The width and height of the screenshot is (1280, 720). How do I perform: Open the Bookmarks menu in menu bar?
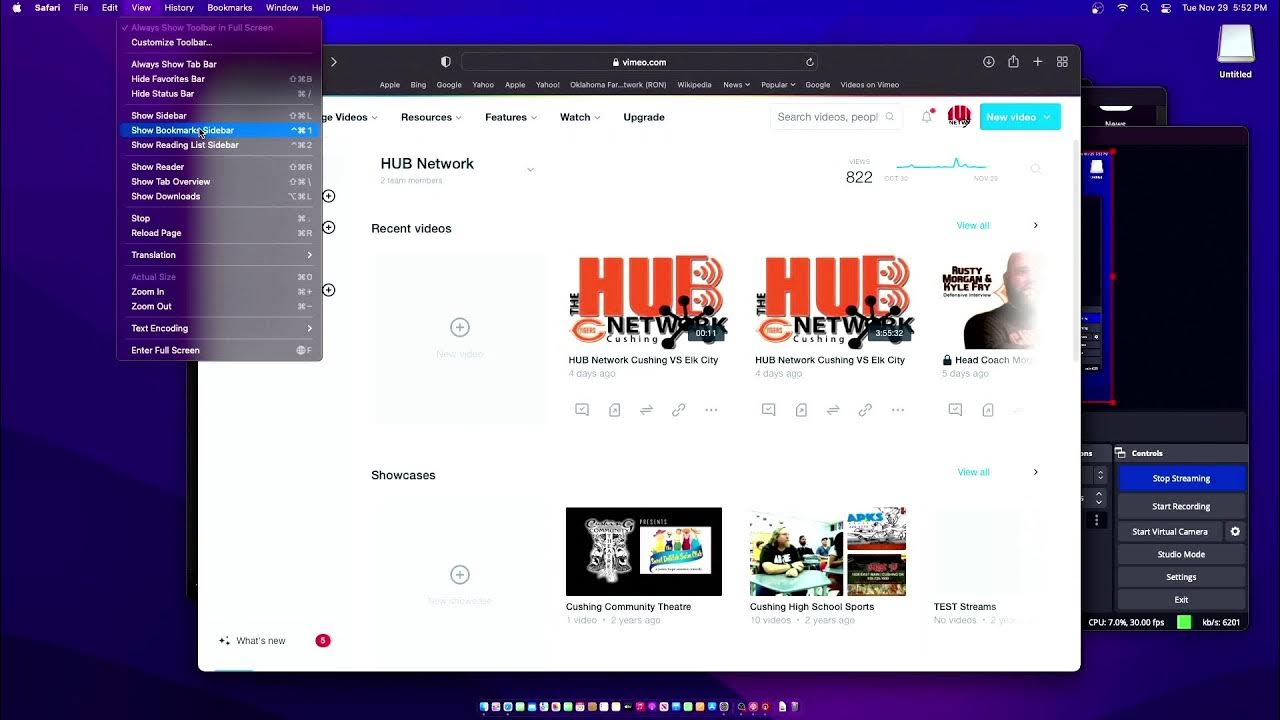[229, 8]
